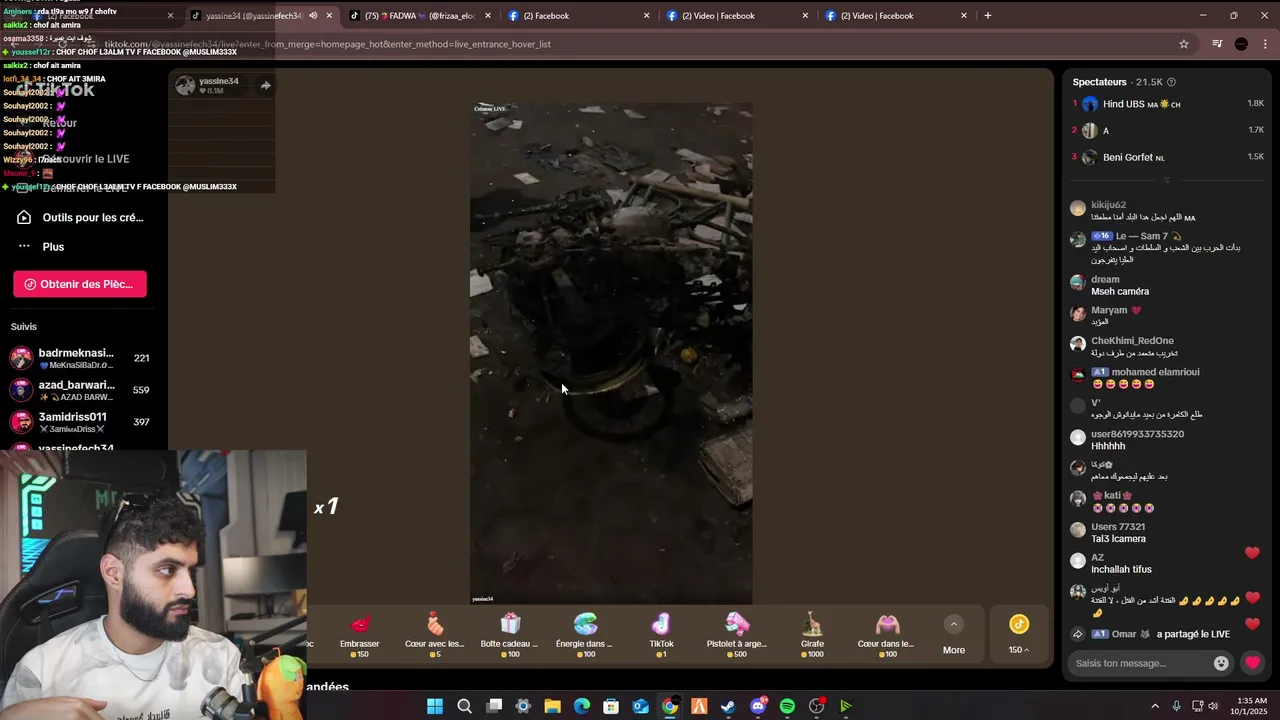The image size is (1280, 720).
Task: Open the Windows Start menu
Action: [435, 706]
